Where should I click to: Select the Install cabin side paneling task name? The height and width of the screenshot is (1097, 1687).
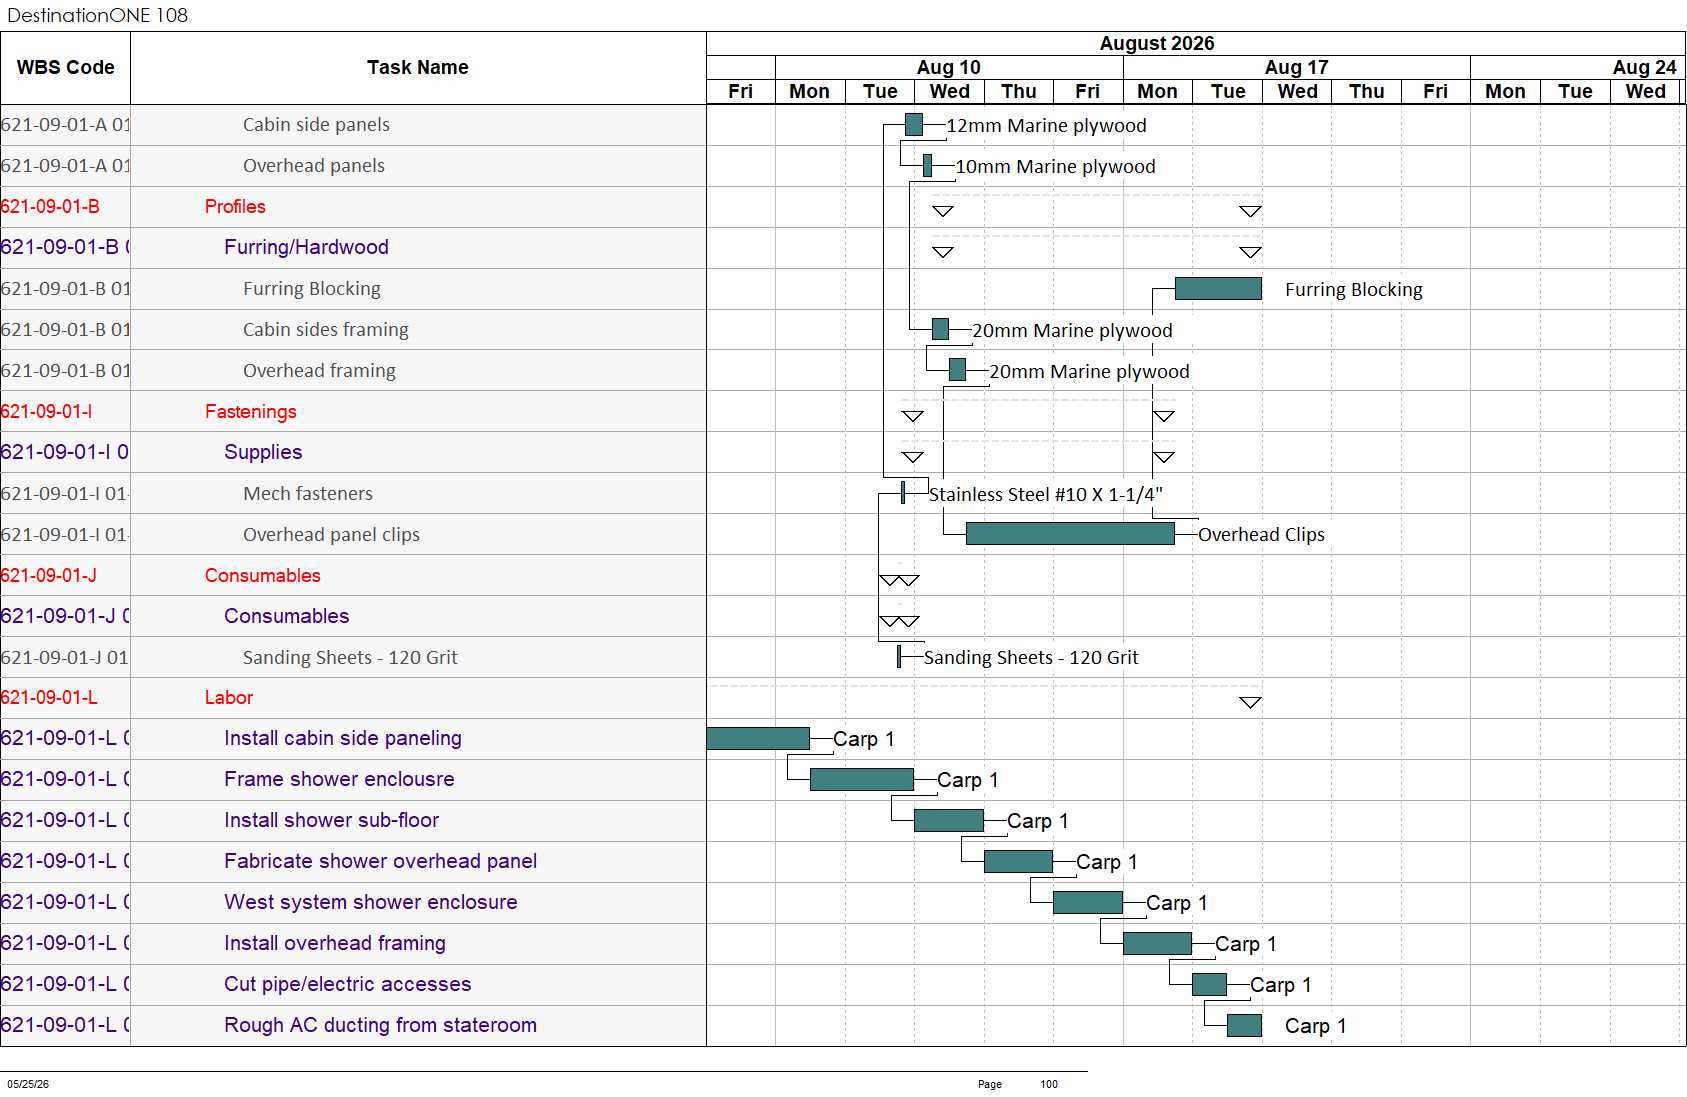click(343, 738)
